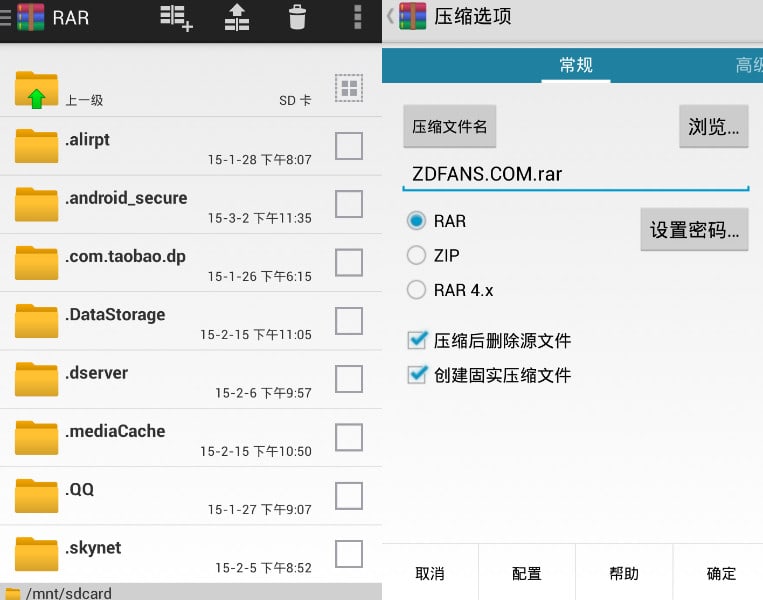Tap the .android_secure folder name

tap(126, 198)
